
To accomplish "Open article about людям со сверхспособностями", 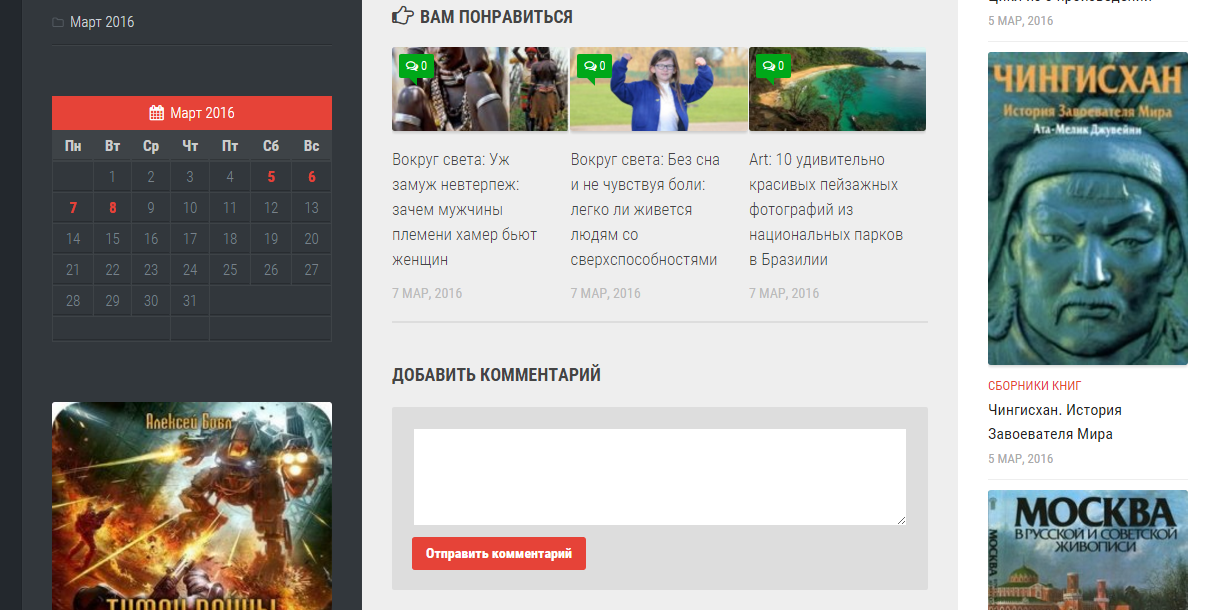I will click(x=645, y=209).
